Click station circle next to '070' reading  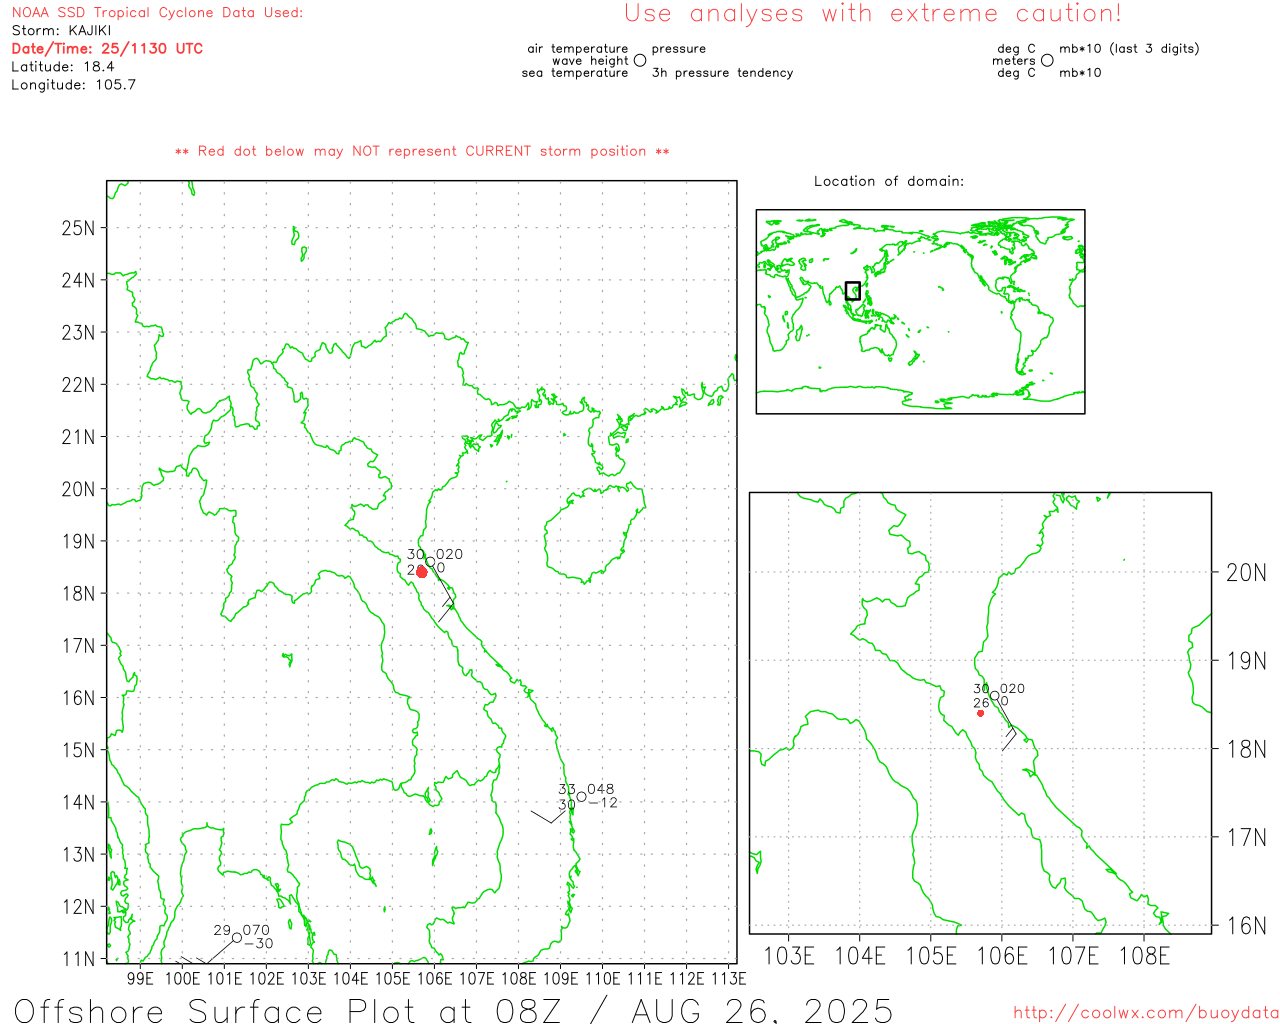[237, 937]
